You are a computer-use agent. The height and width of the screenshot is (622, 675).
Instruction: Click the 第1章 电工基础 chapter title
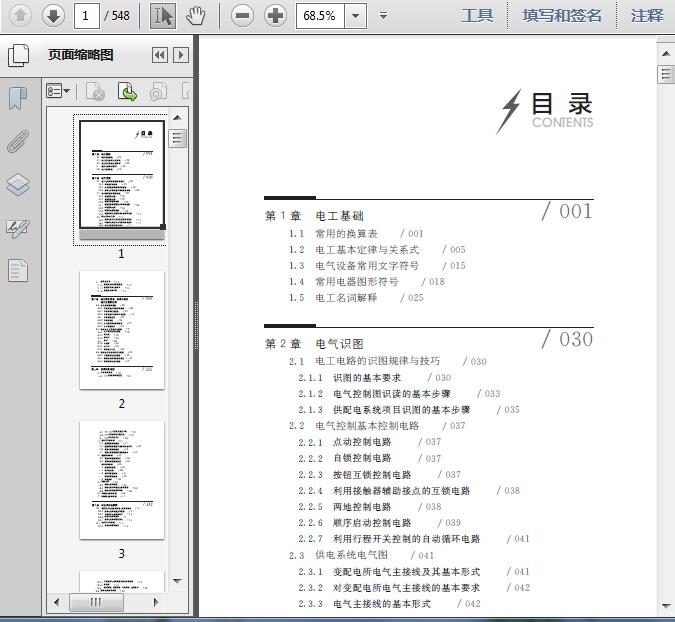coord(314,216)
